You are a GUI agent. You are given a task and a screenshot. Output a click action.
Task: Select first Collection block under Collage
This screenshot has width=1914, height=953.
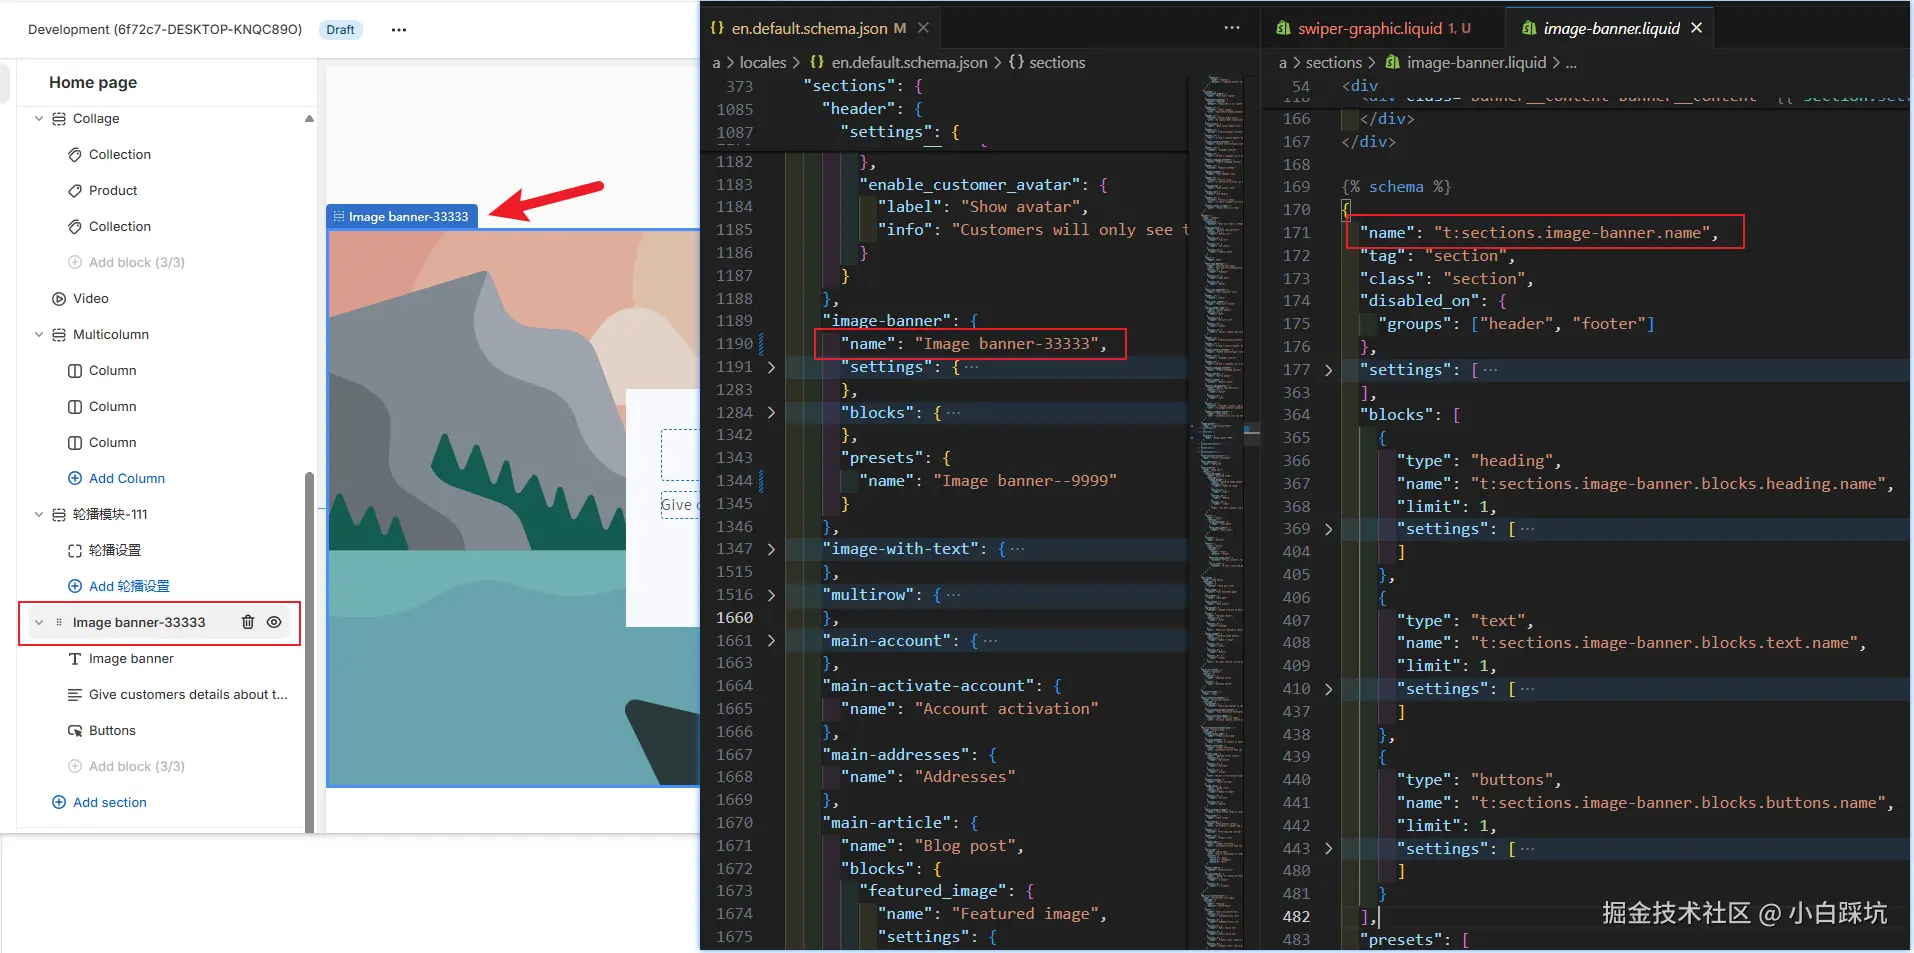119,154
